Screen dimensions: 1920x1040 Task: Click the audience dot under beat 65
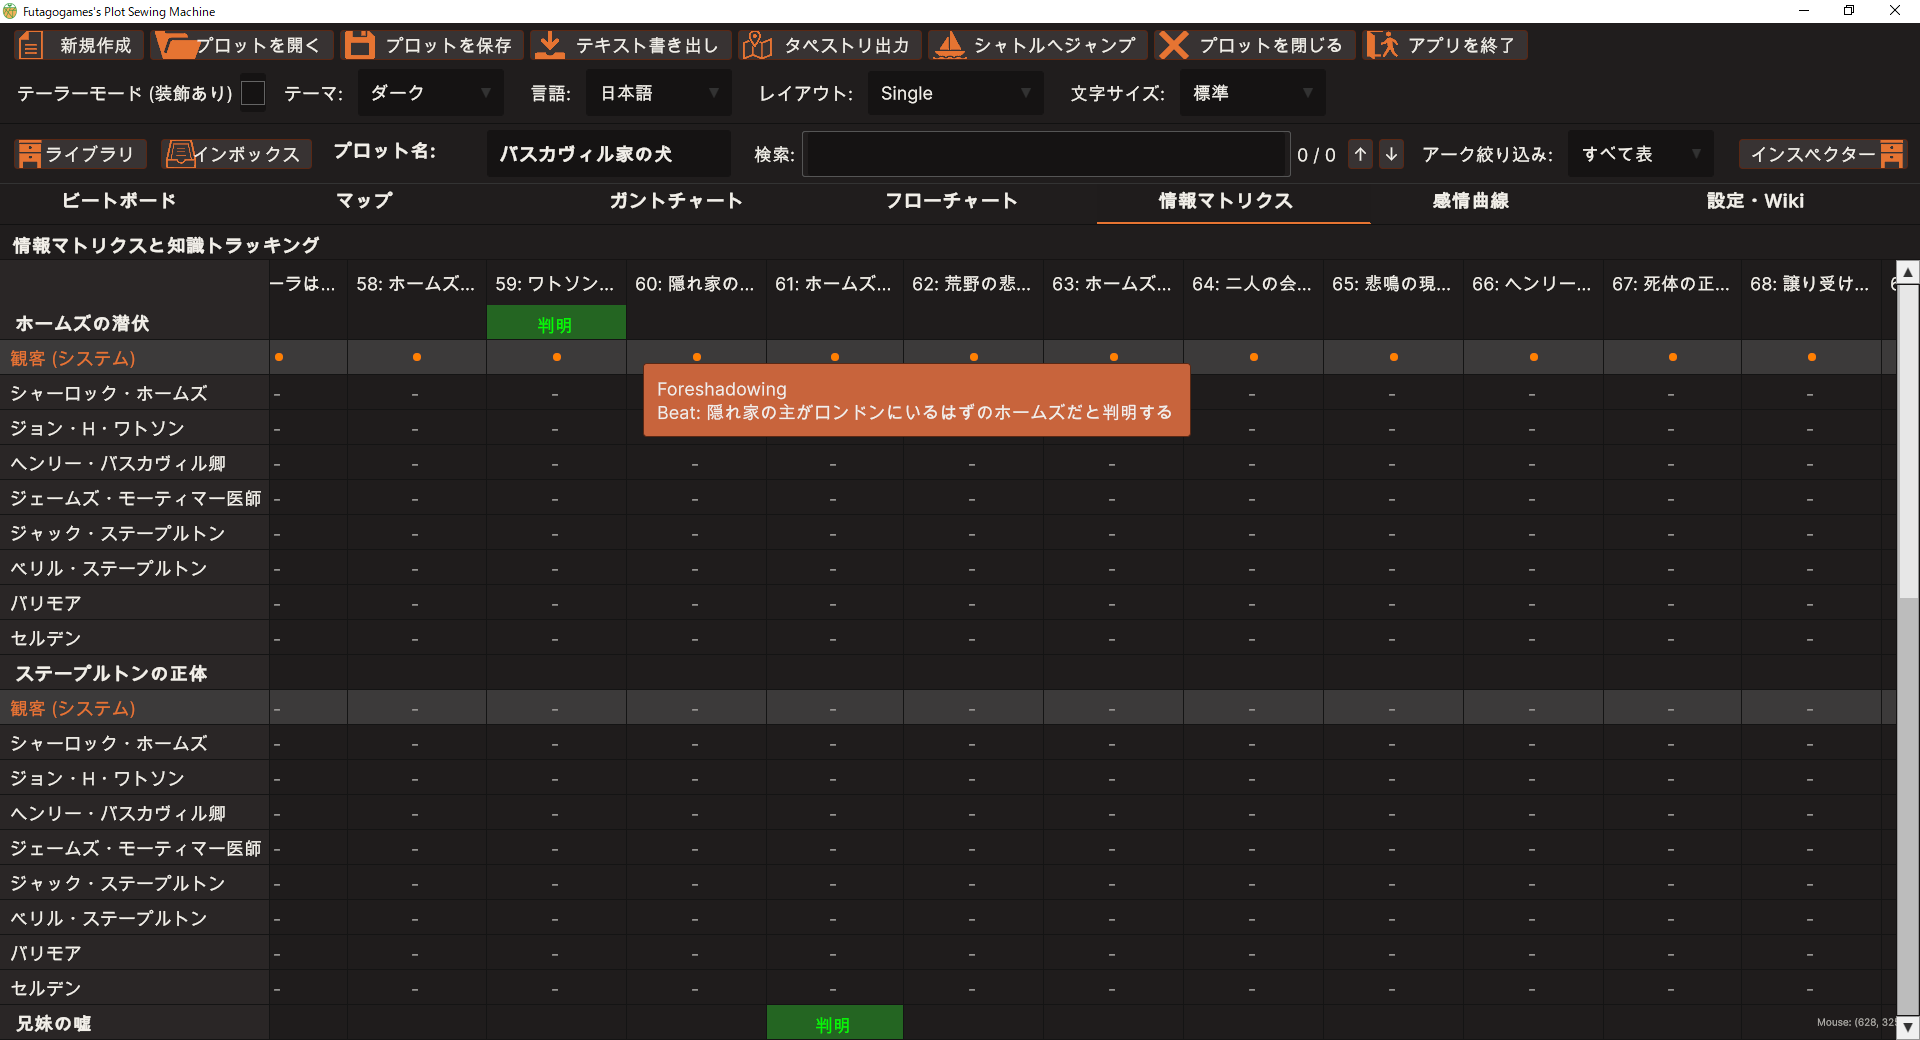point(1393,357)
